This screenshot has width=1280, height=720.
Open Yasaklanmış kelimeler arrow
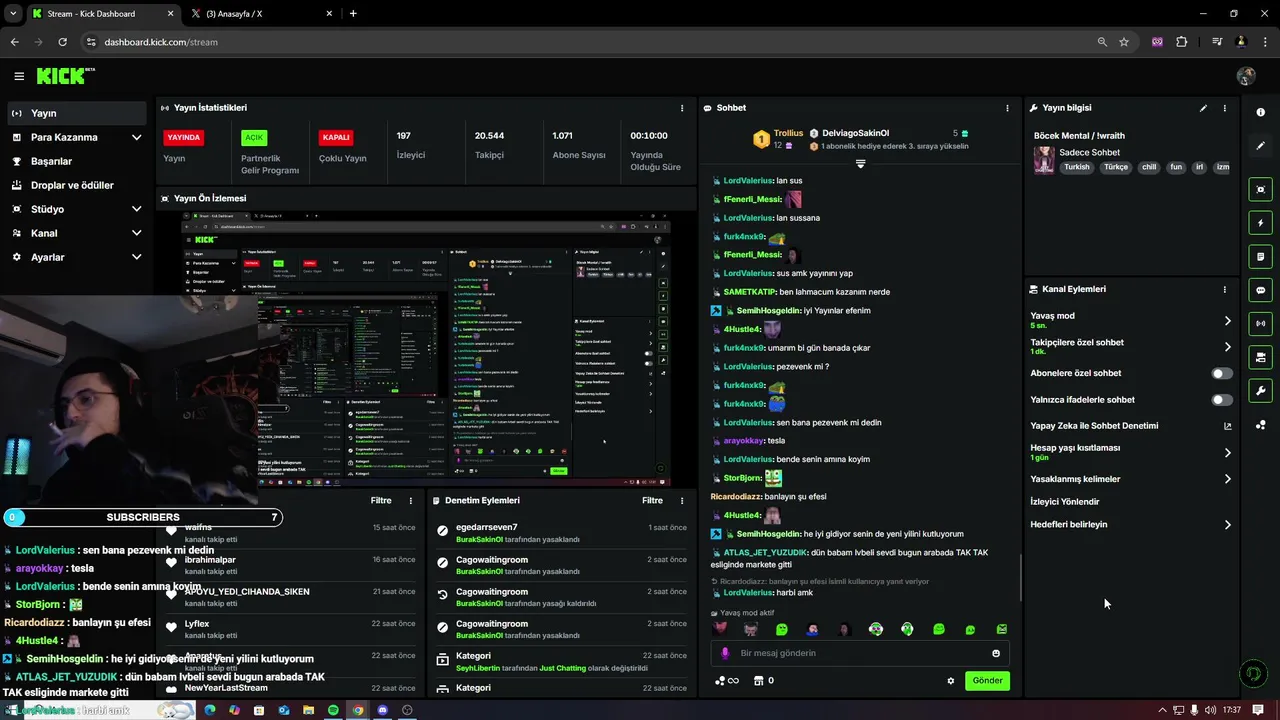pos(1227,479)
